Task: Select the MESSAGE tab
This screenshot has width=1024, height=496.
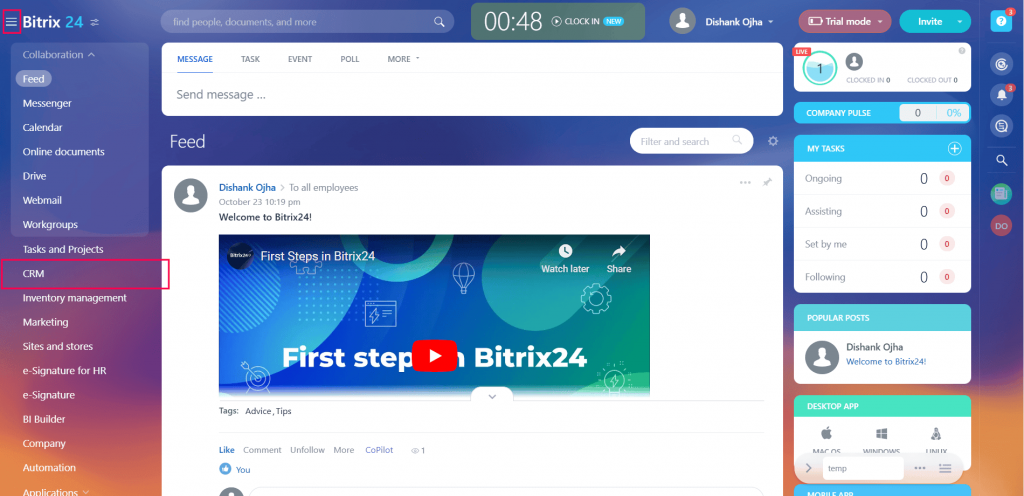Action: pyautogui.click(x=195, y=59)
